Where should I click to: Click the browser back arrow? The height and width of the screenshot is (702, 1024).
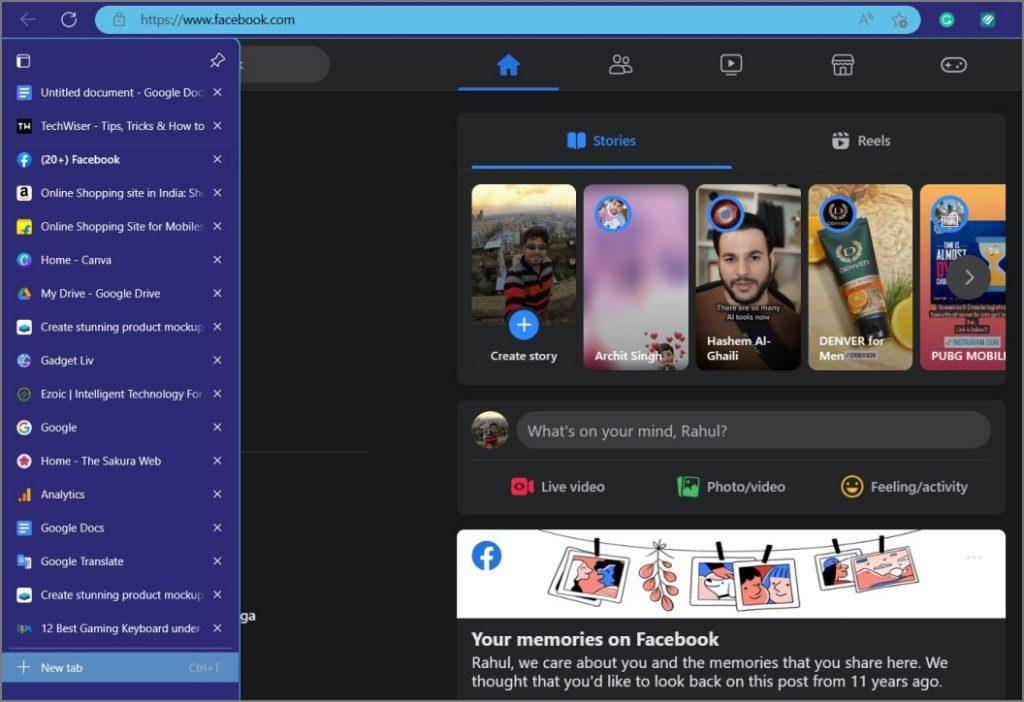pos(27,20)
